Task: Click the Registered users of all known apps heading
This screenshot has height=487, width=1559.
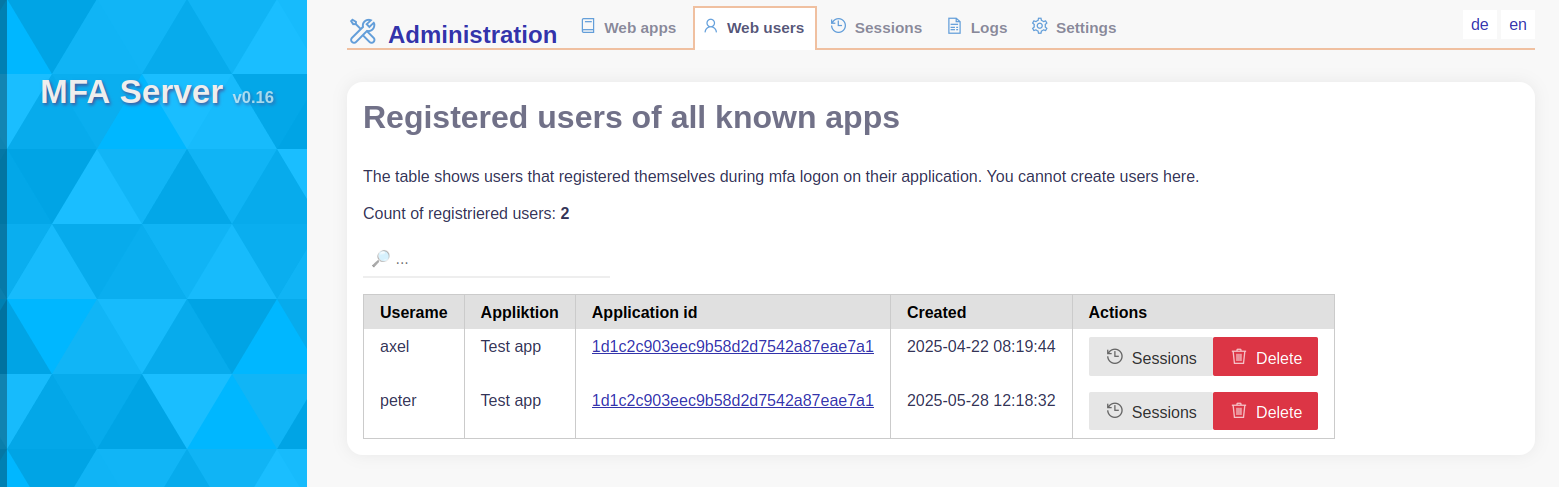Action: pyautogui.click(x=631, y=118)
